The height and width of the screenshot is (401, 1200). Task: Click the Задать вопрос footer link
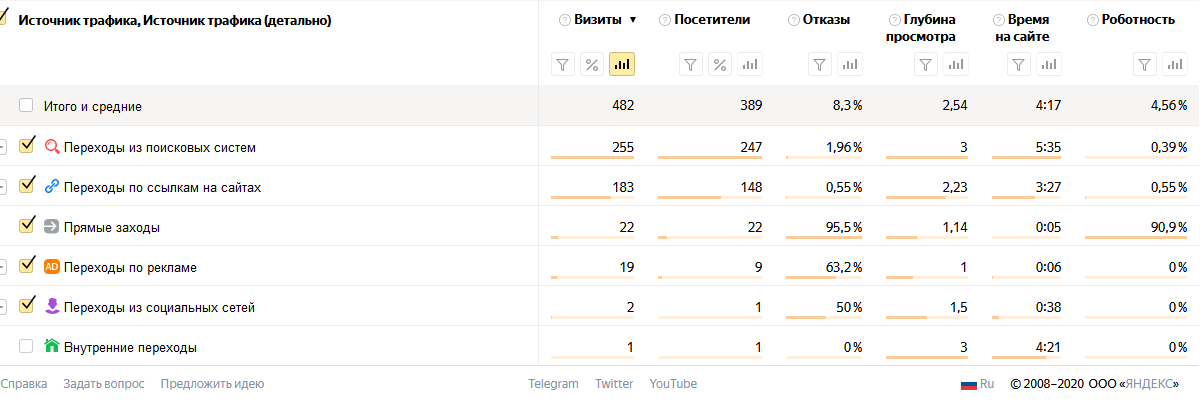pyautogui.click(x=103, y=384)
